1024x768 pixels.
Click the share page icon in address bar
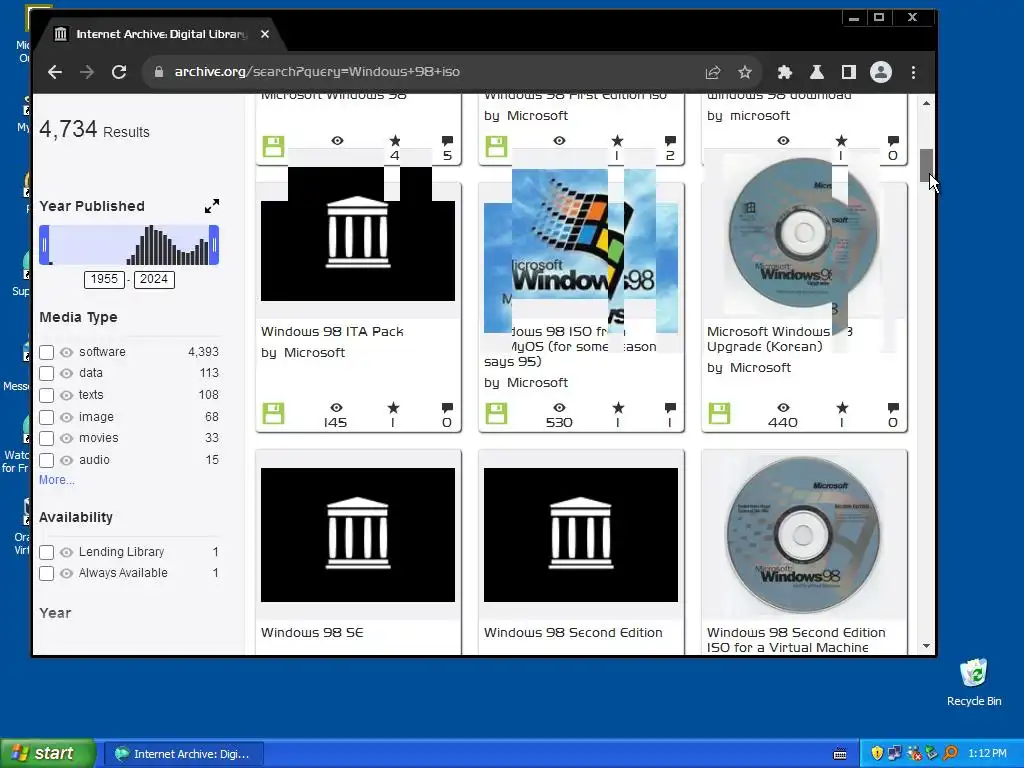pyautogui.click(x=712, y=72)
